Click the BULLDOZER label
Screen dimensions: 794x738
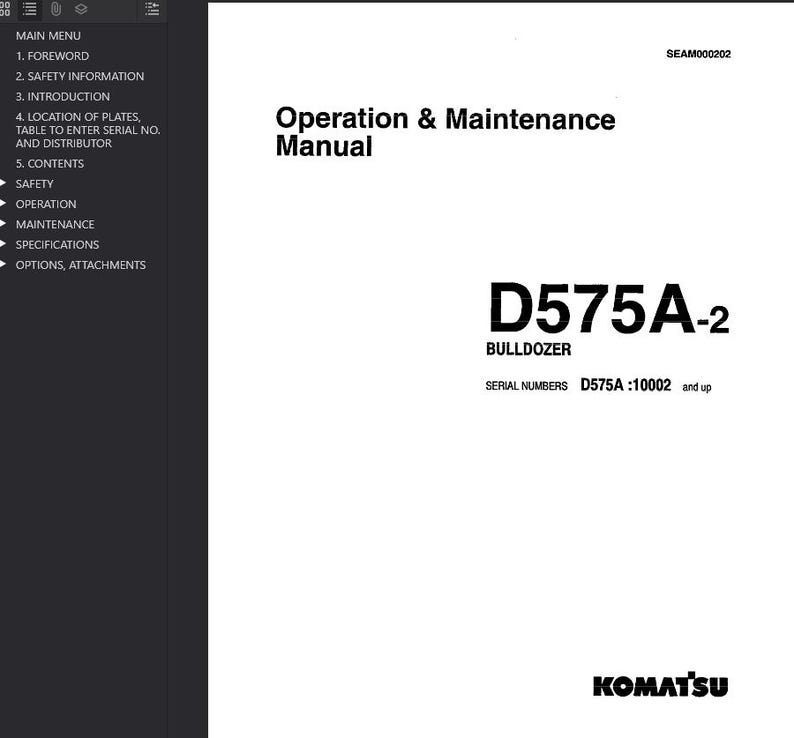pos(528,349)
